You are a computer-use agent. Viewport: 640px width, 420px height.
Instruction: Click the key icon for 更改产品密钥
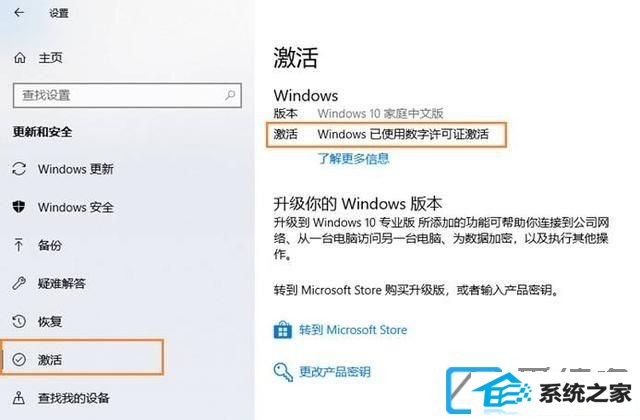[283, 372]
